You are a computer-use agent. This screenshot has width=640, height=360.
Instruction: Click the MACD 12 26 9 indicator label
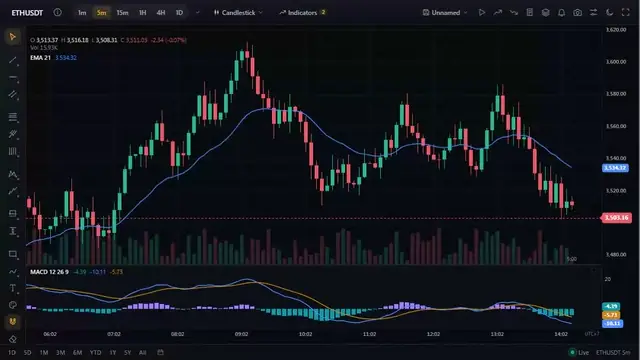coord(49,272)
